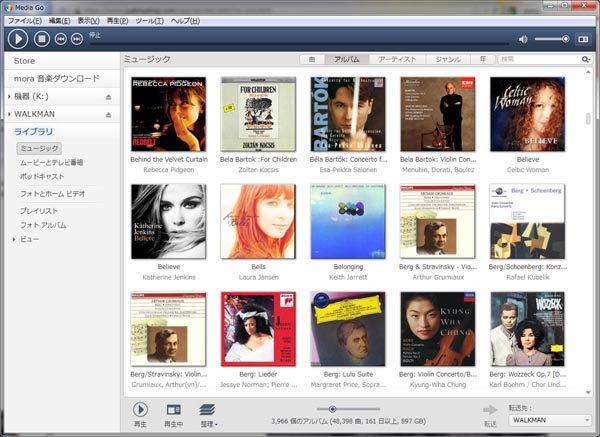This screenshot has height=437, width=600.
Task: Switch to the 年 year tab
Action: point(483,59)
